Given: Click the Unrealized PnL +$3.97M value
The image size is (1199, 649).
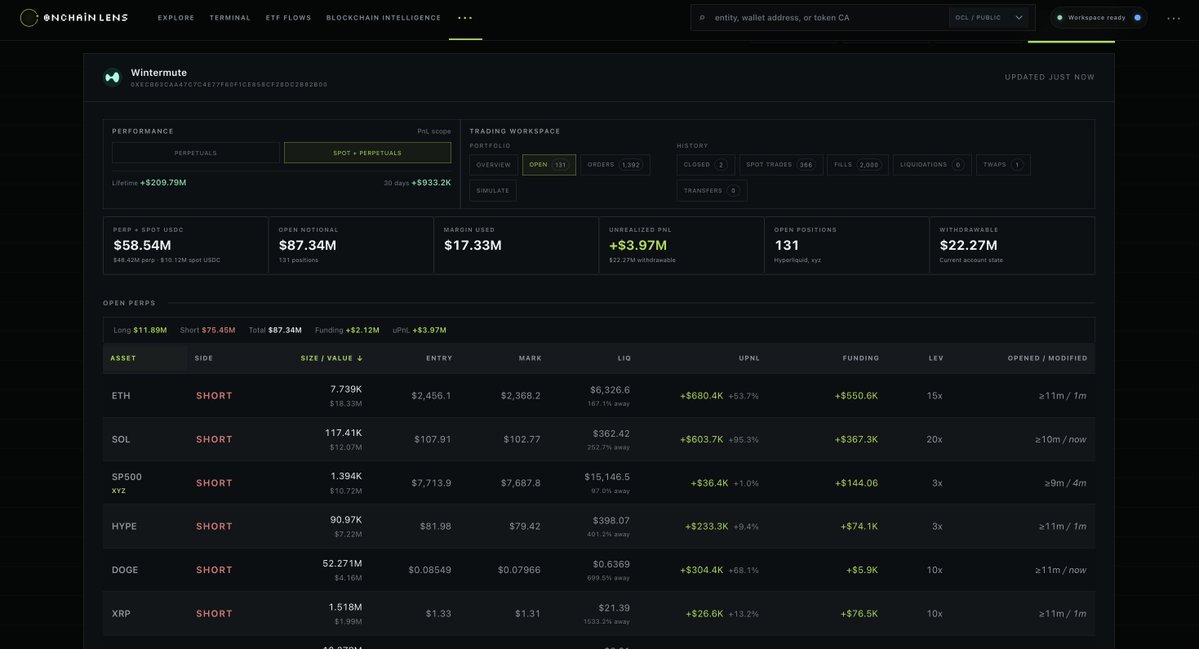Looking at the screenshot, I should 638,245.
